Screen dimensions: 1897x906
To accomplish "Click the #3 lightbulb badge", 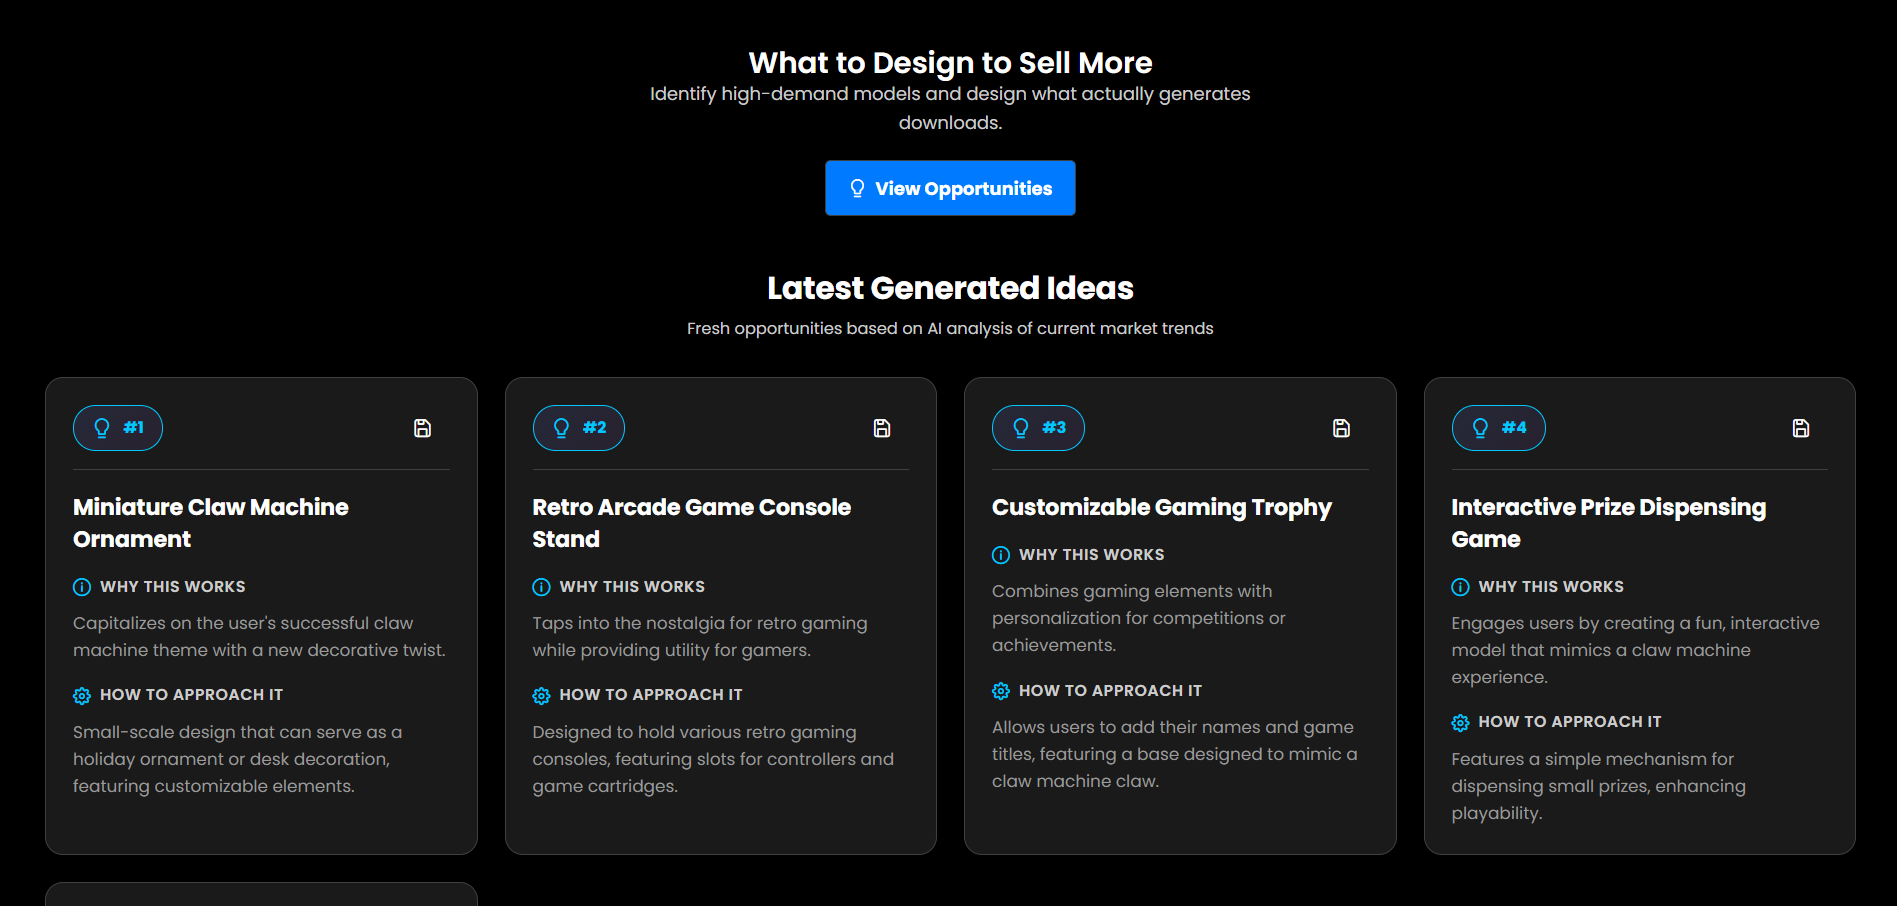I will tap(1038, 427).
